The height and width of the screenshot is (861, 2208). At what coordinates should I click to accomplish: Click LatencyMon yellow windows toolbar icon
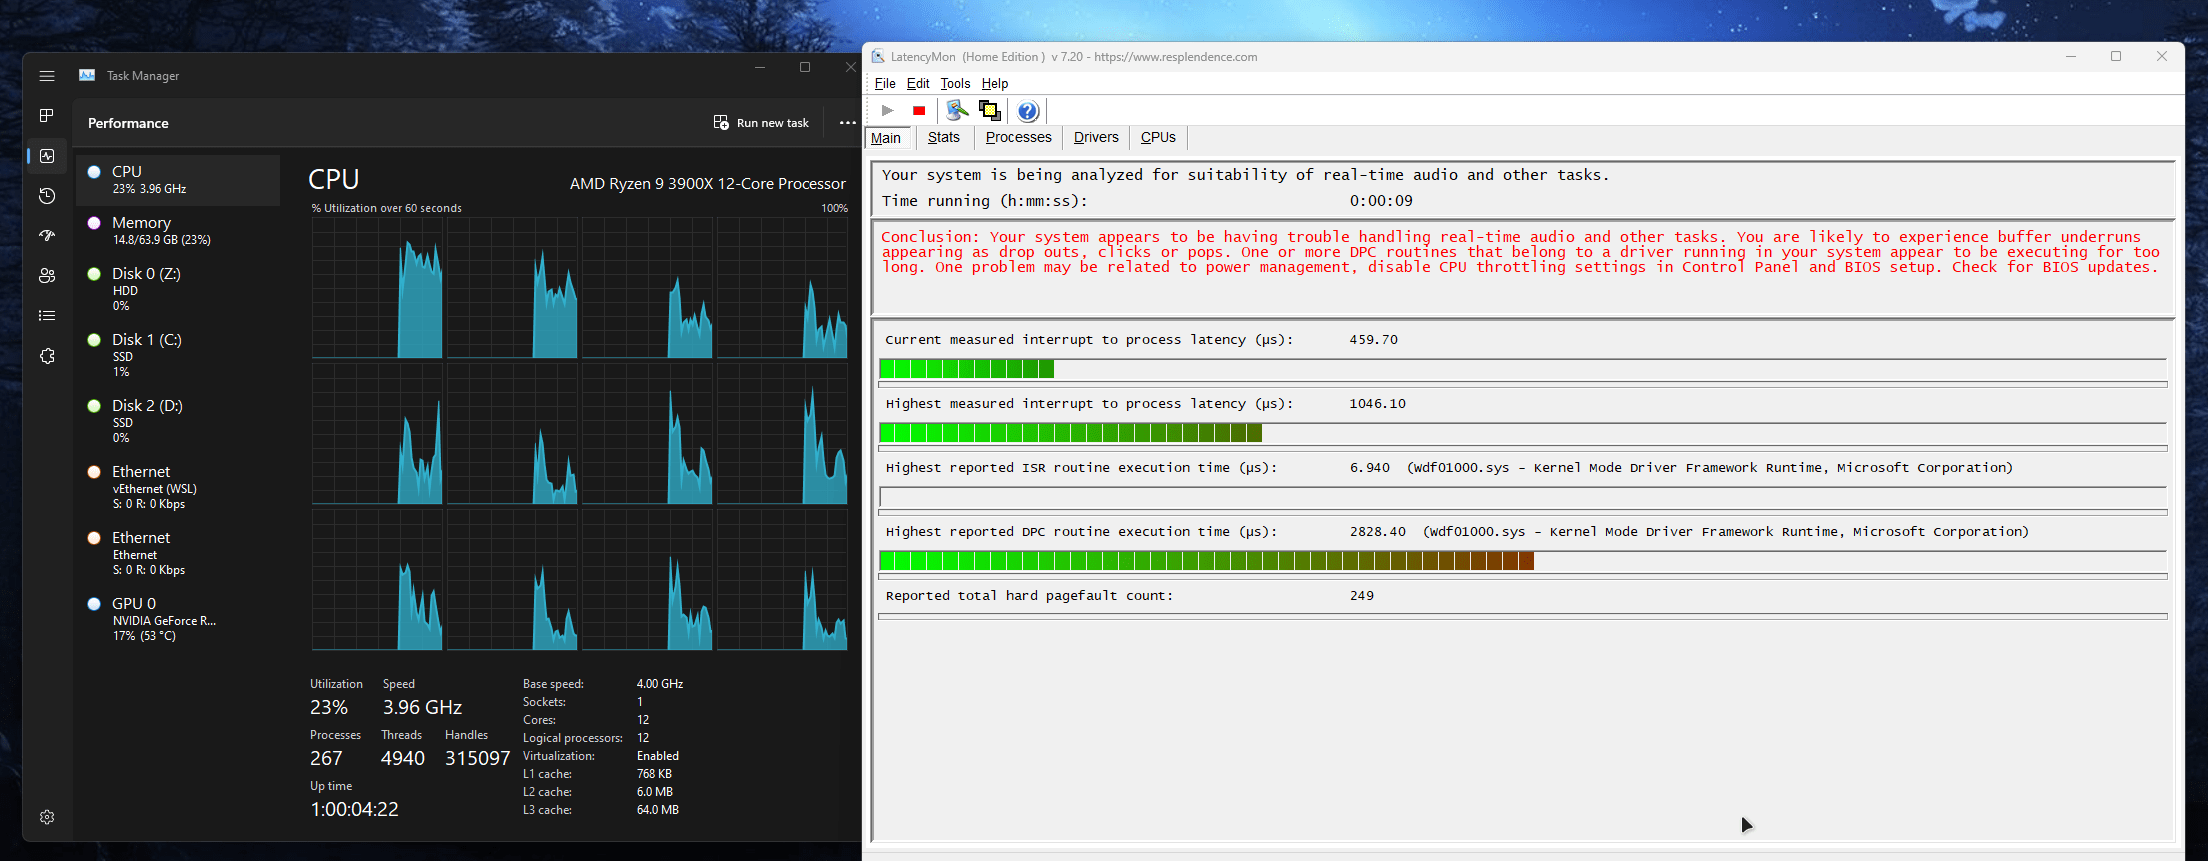click(990, 111)
